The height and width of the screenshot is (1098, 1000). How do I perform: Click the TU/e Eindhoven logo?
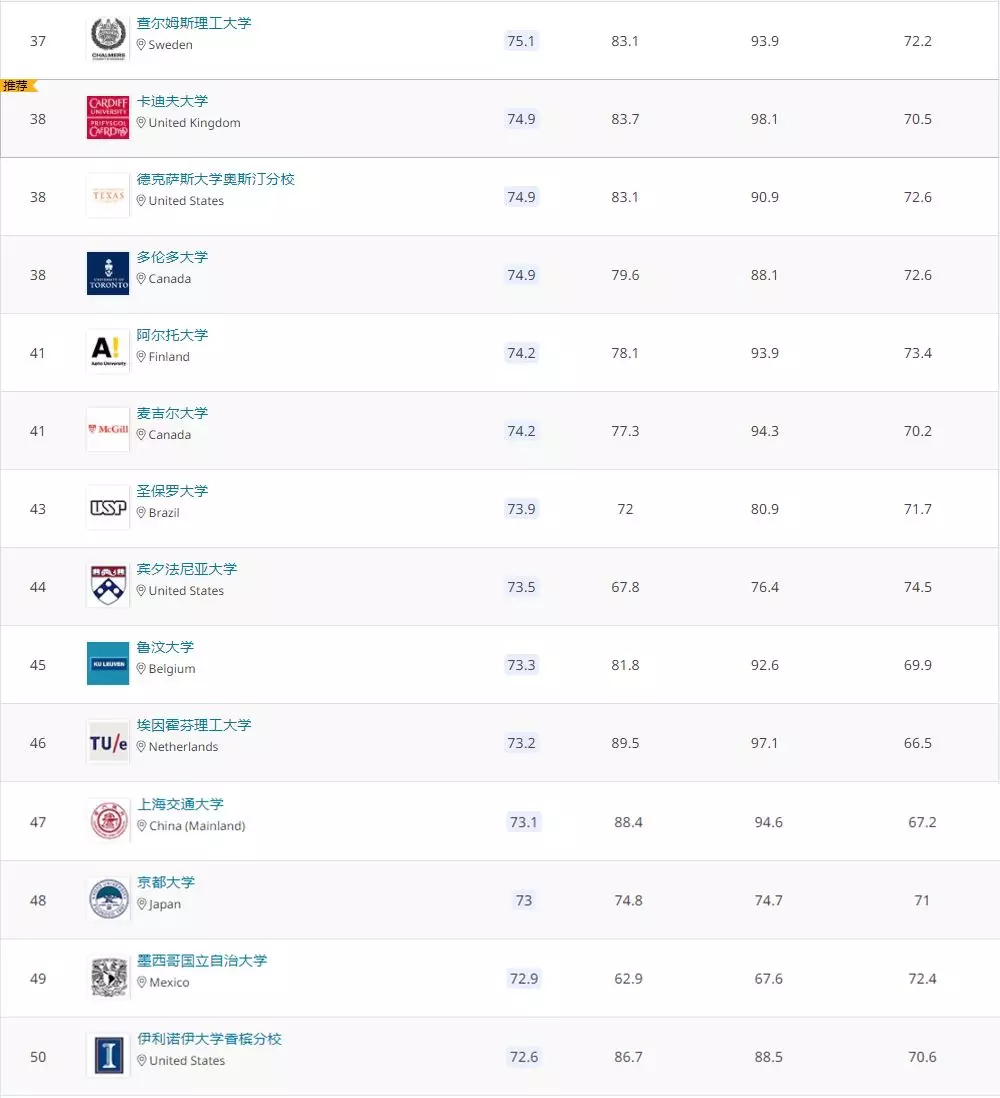[x=108, y=742]
